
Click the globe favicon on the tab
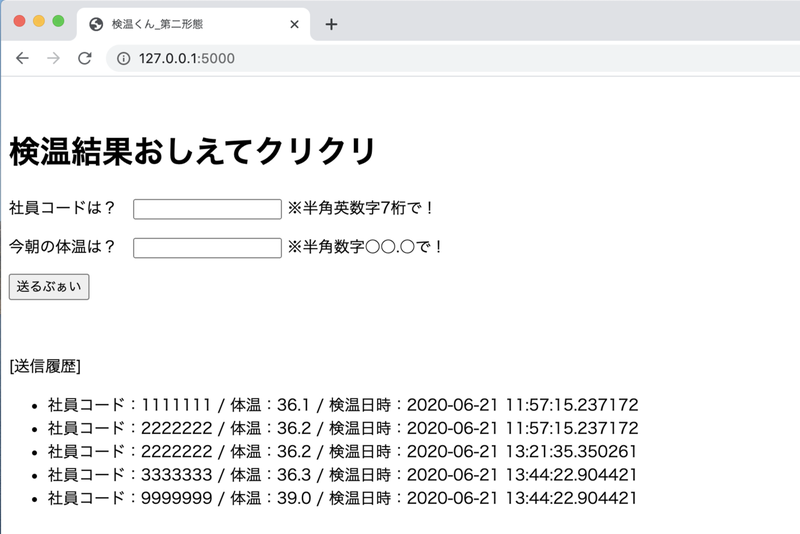[96, 24]
